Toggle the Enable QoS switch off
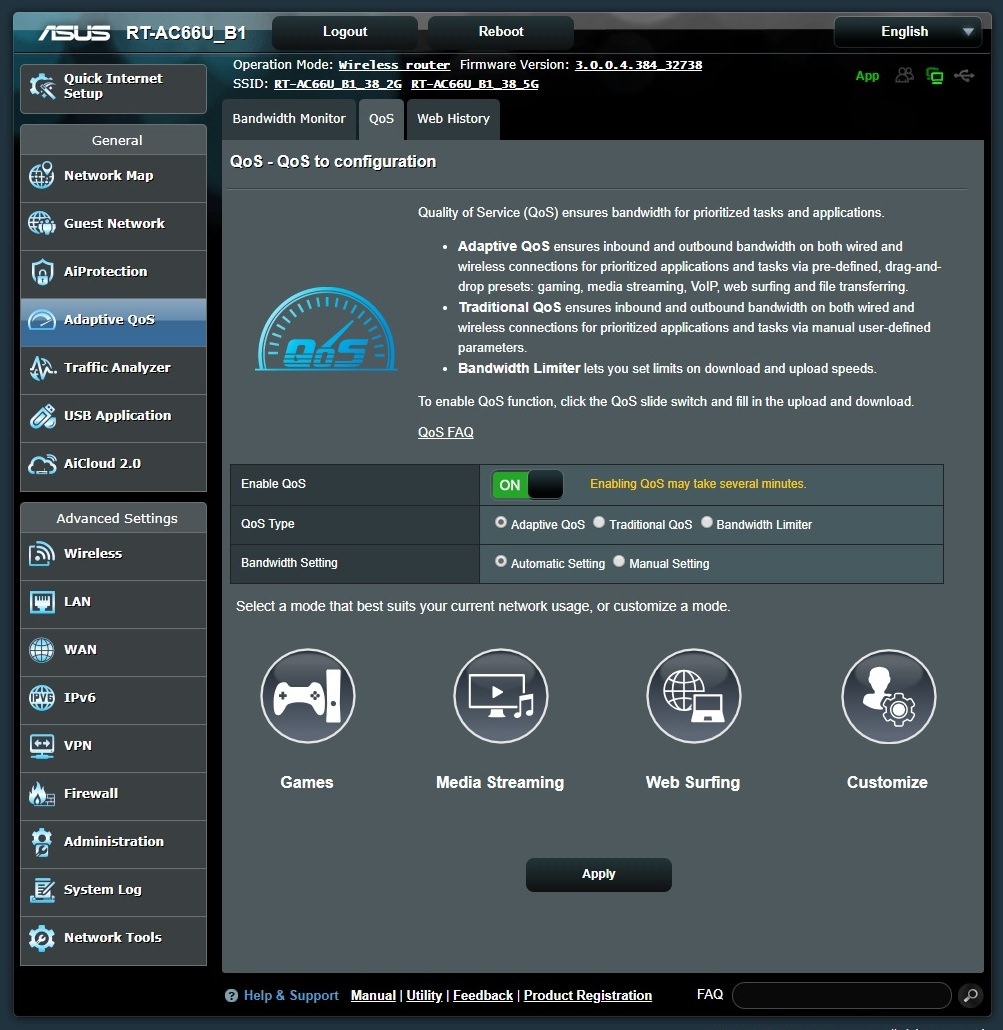The image size is (1003, 1030). (527, 485)
